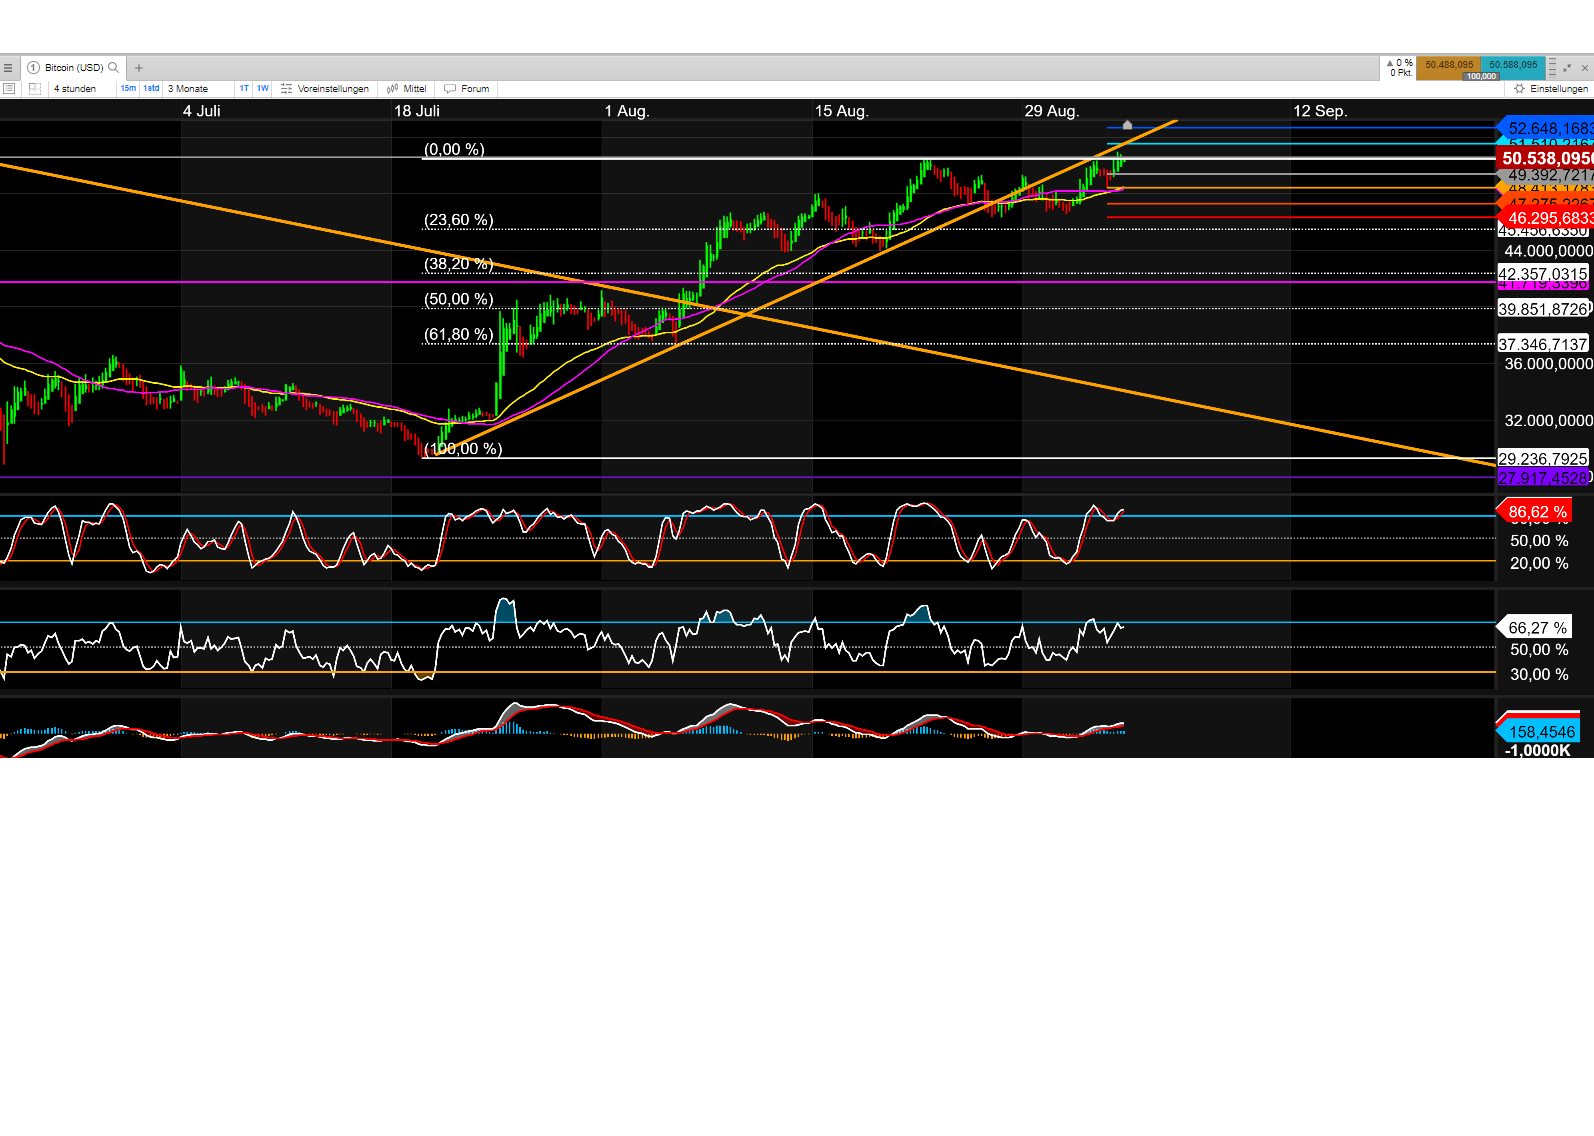The width and height of the screenshot is (1594, 1136).
Task: Click the search magnifier in Bitcoin tab
Action: [x=114, y=68]
